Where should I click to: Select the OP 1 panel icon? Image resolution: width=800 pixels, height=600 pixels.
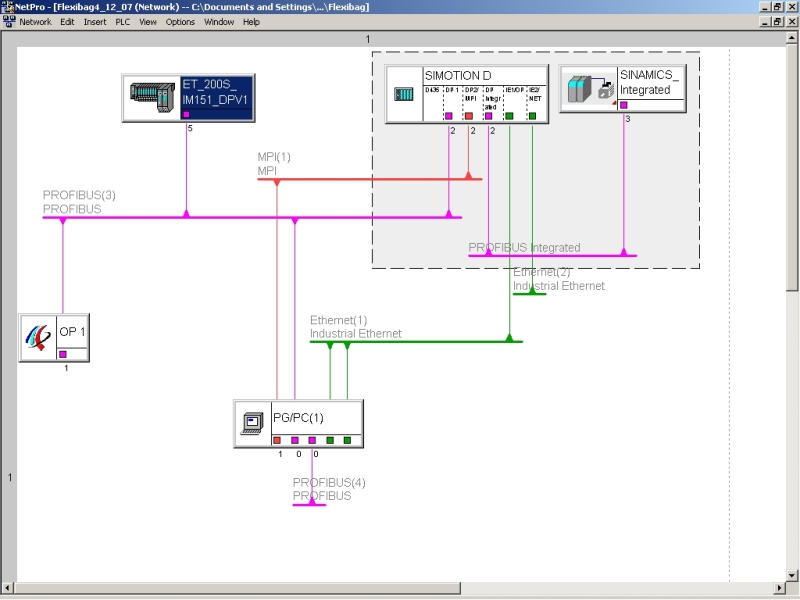click(38, 338)
